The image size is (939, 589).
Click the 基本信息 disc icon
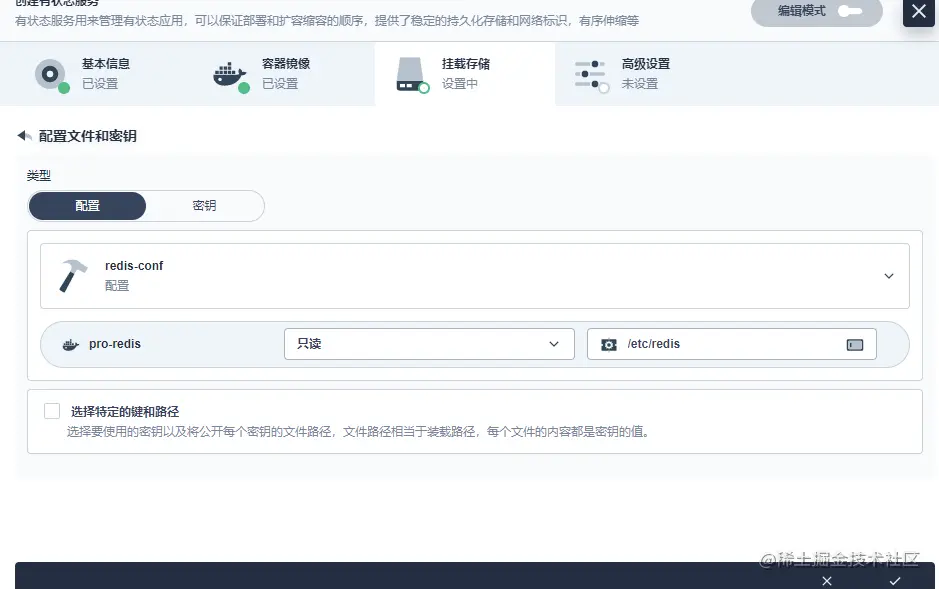(52, 75)
